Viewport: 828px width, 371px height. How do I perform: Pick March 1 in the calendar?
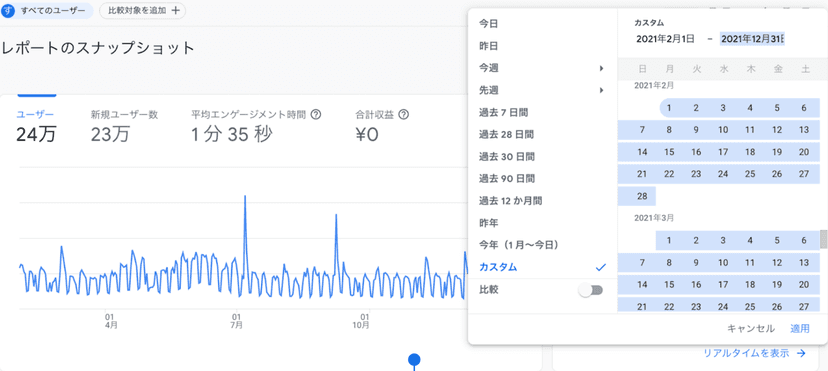pyautogui.click(x=669, y=241)
